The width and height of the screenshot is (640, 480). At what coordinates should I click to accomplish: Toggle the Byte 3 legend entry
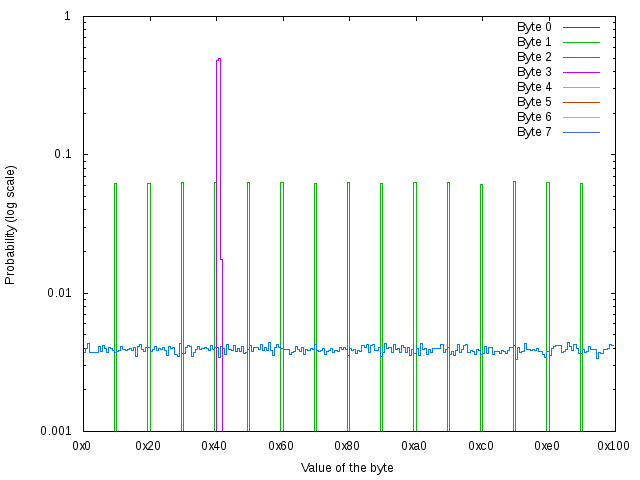point(534,72)
